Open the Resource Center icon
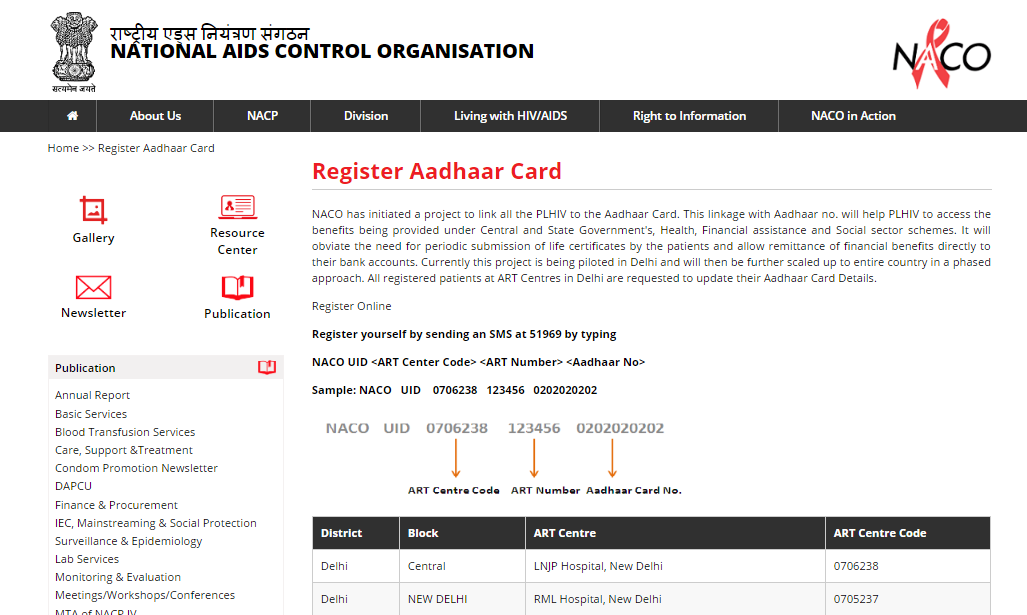 tap(237, 207)
